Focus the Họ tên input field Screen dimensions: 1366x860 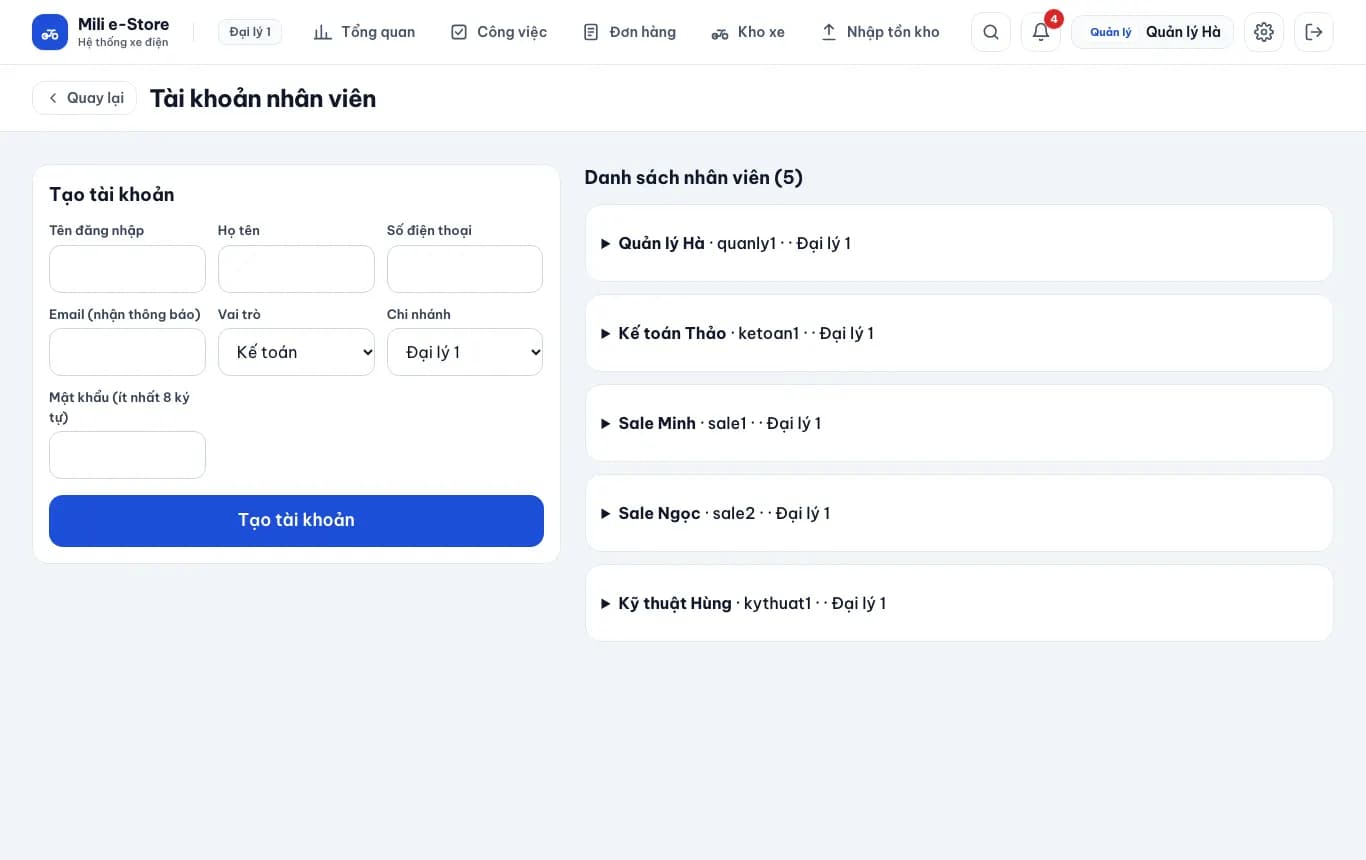(296, 269)
